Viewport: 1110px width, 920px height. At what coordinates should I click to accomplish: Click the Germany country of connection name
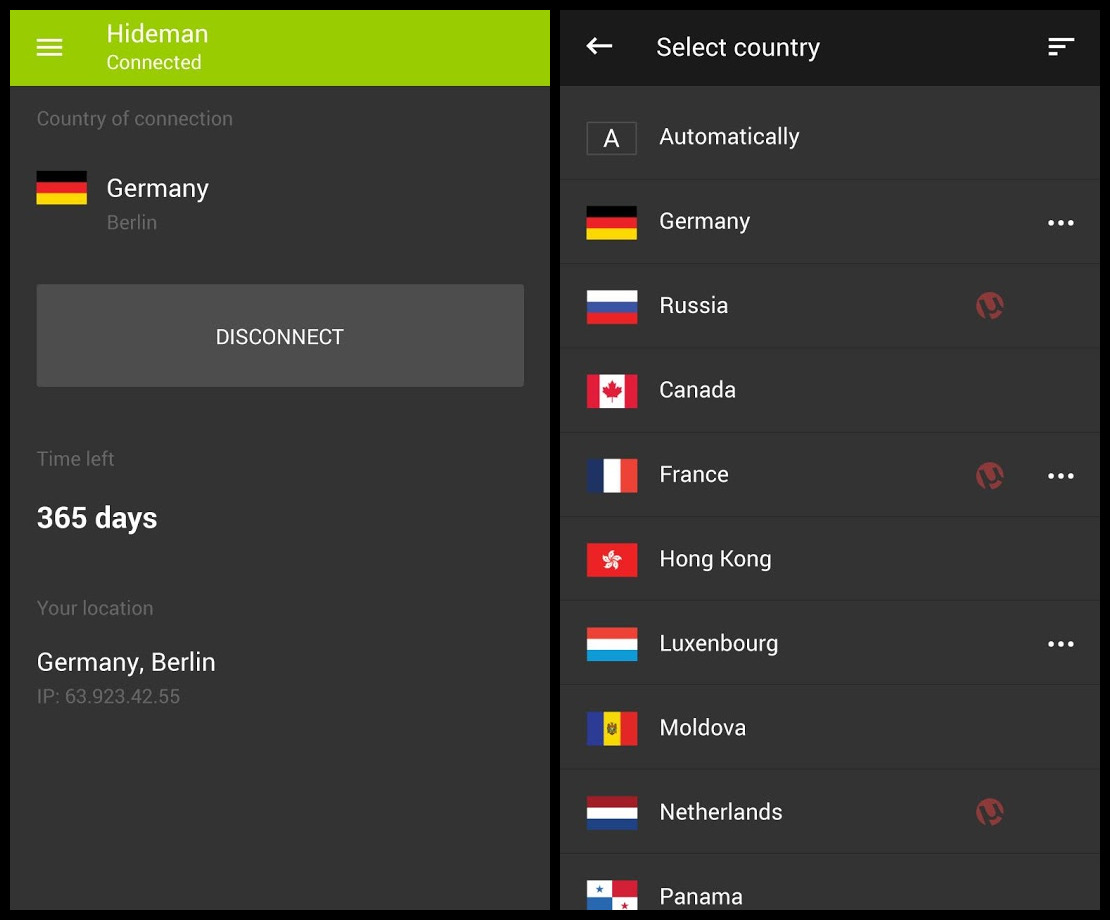[x=157, y=189]
